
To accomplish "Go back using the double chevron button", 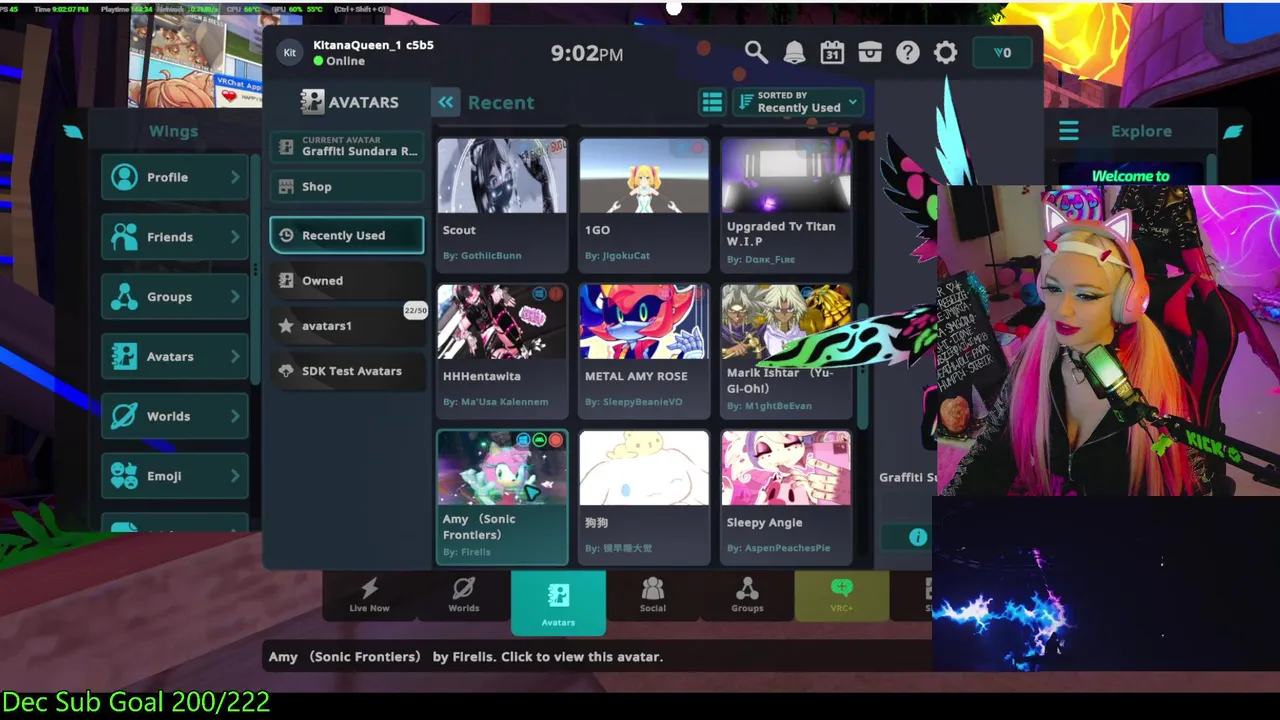I will pos(445,102).
